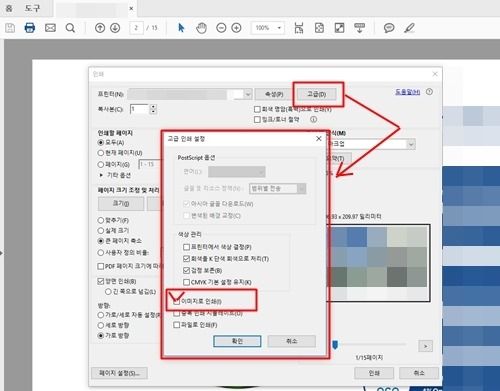Screen dimensions: 500x391
Task: Uncheck the 양면 인쇄(B) checkbox
Action: (x=101, y=281)
